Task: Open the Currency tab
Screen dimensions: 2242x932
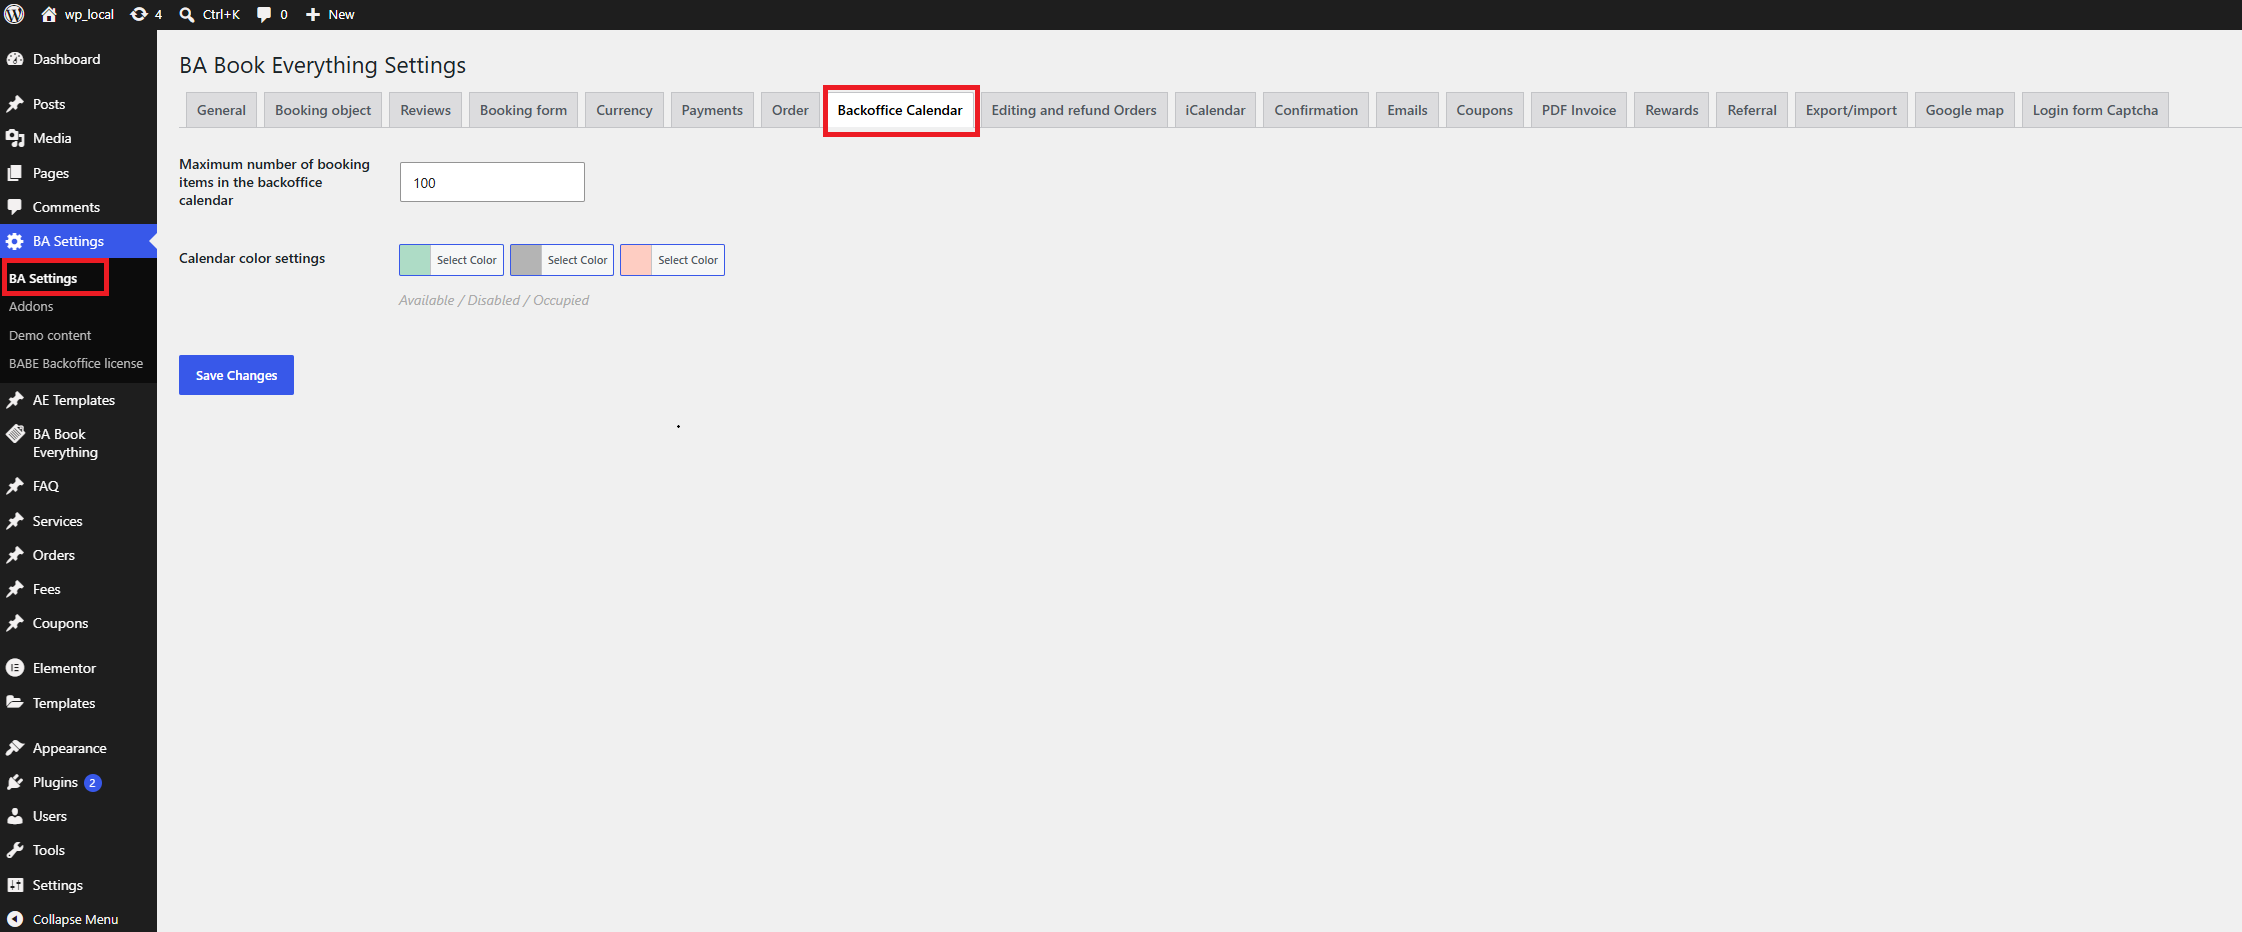Action: point(624,110)
